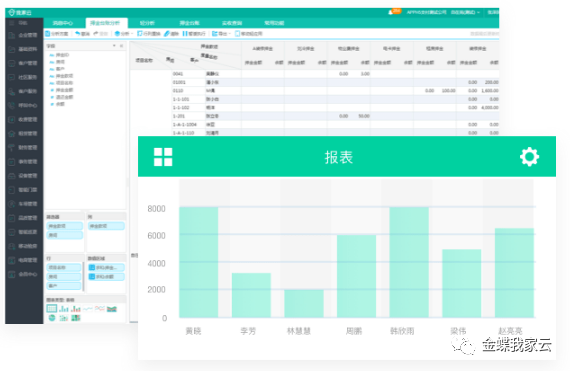The height and width of the screenshot is (371, 570).
Task: Open the settings gear in 报表 header
Action: tap(529, 157)
